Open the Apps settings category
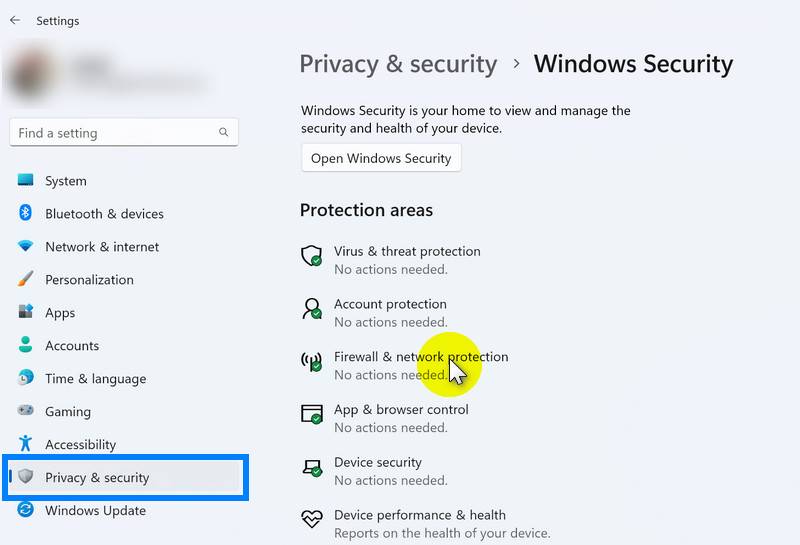 point(60,313)
